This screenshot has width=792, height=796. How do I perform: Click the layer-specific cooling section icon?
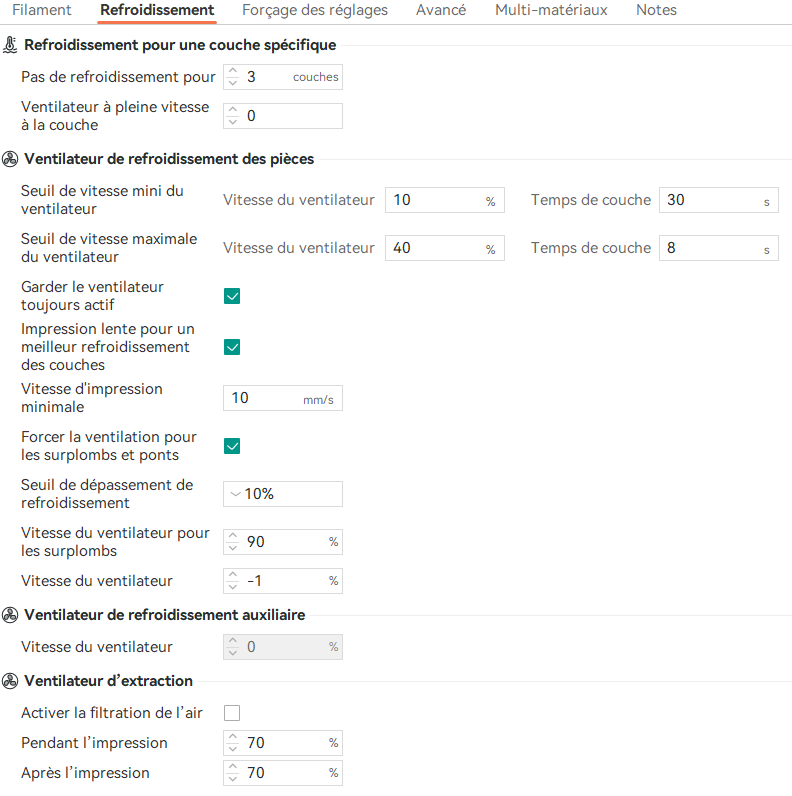coord(11,45)
